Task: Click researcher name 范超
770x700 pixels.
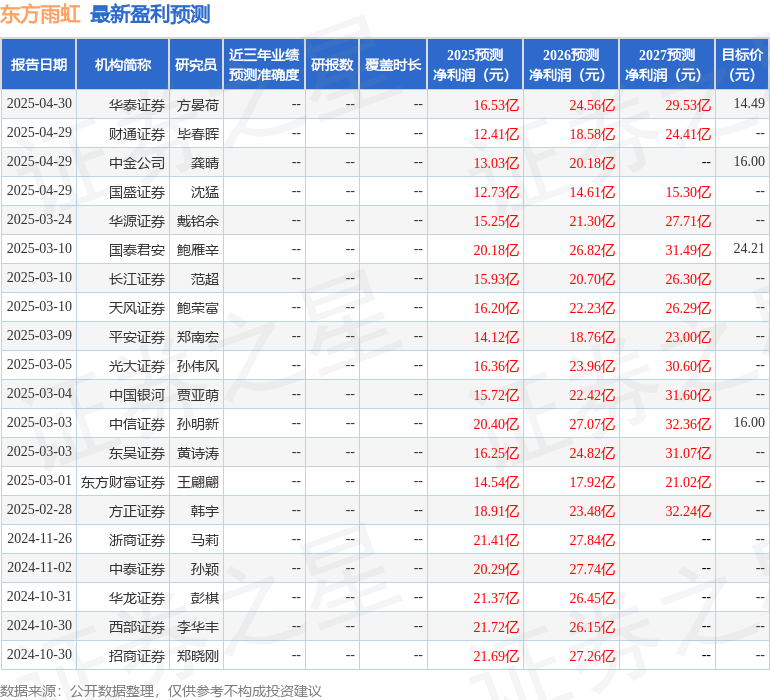Action: [x=205, y=279]
